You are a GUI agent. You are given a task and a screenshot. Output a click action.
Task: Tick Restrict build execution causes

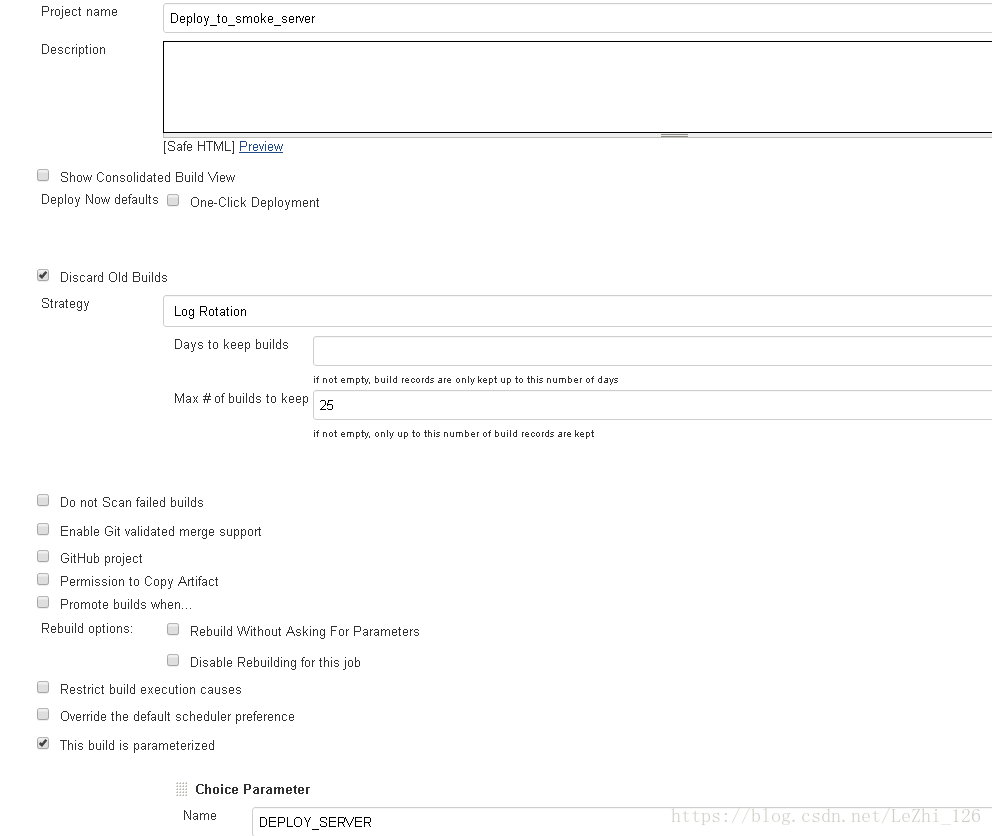point(43,687)
